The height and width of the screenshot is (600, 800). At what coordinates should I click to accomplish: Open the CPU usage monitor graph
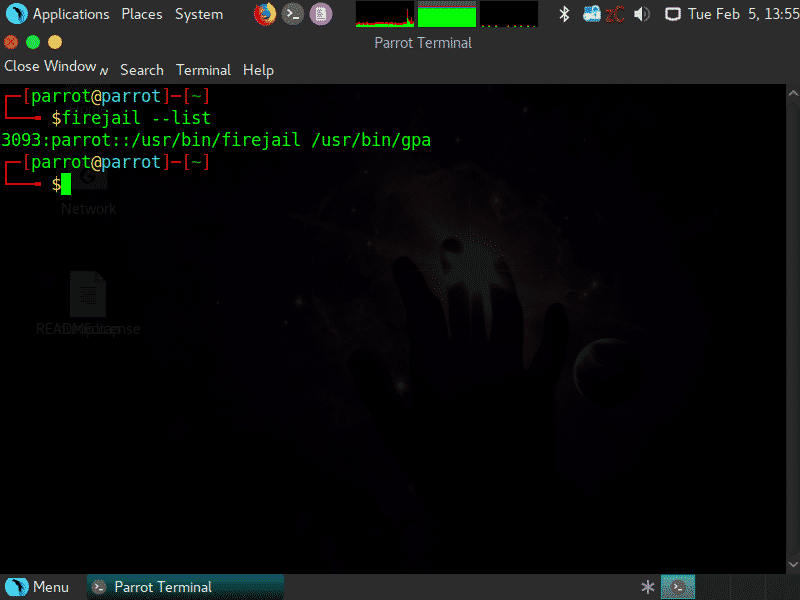click(385, 14)
